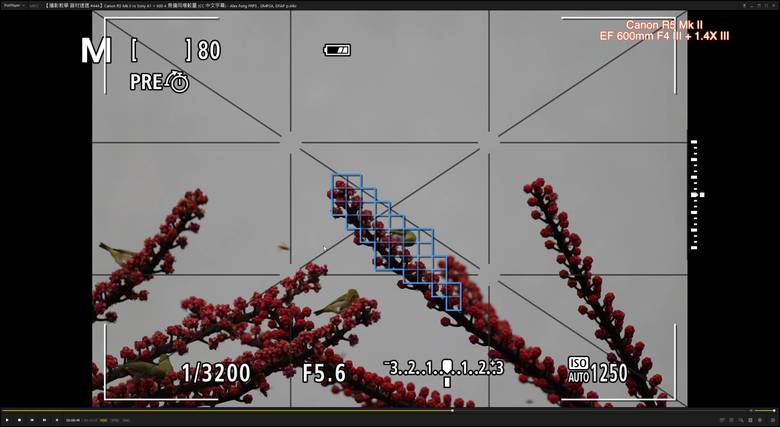Close the PotPlayer window

(774, 5)
